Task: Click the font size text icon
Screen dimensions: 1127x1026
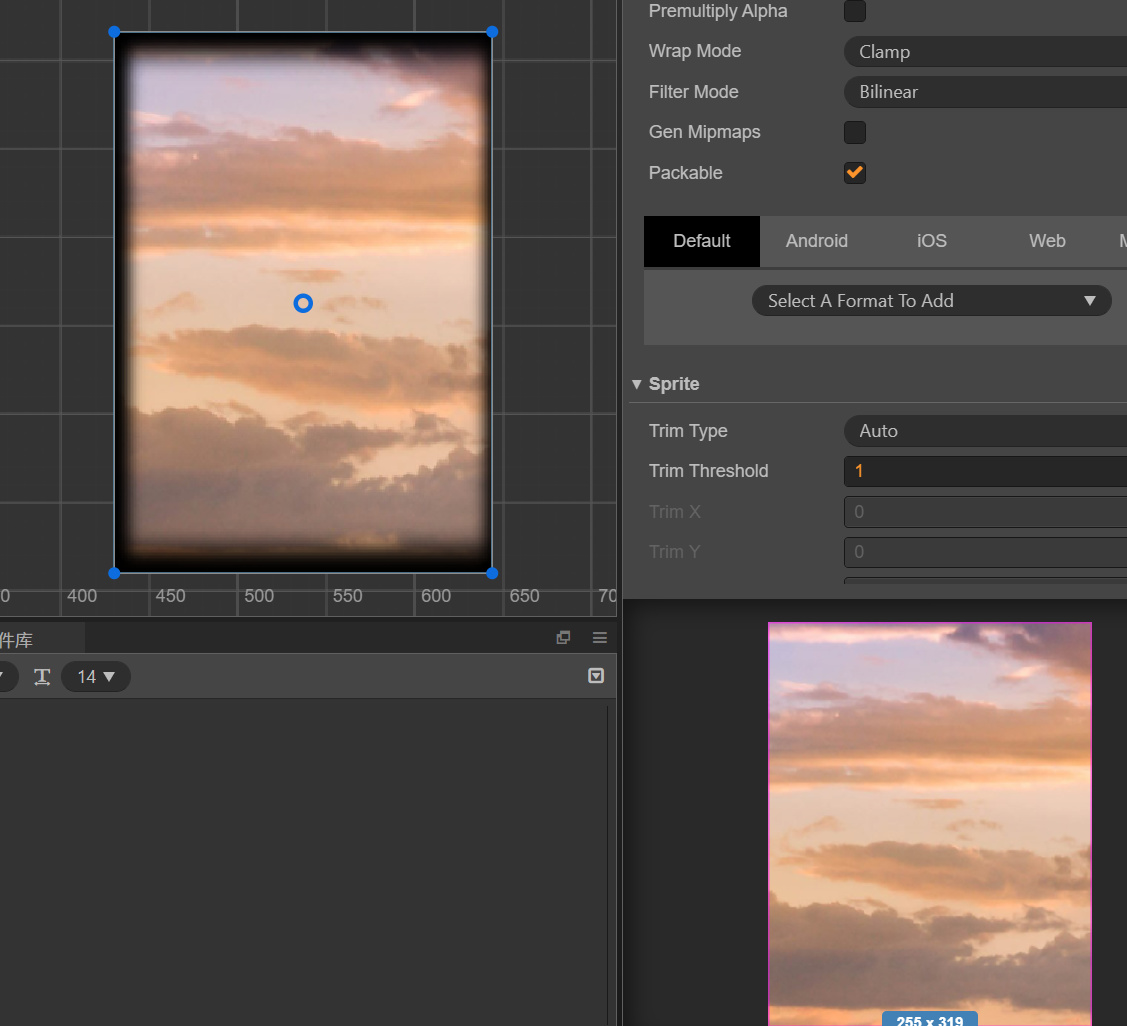Action: (x=42, y=677)
